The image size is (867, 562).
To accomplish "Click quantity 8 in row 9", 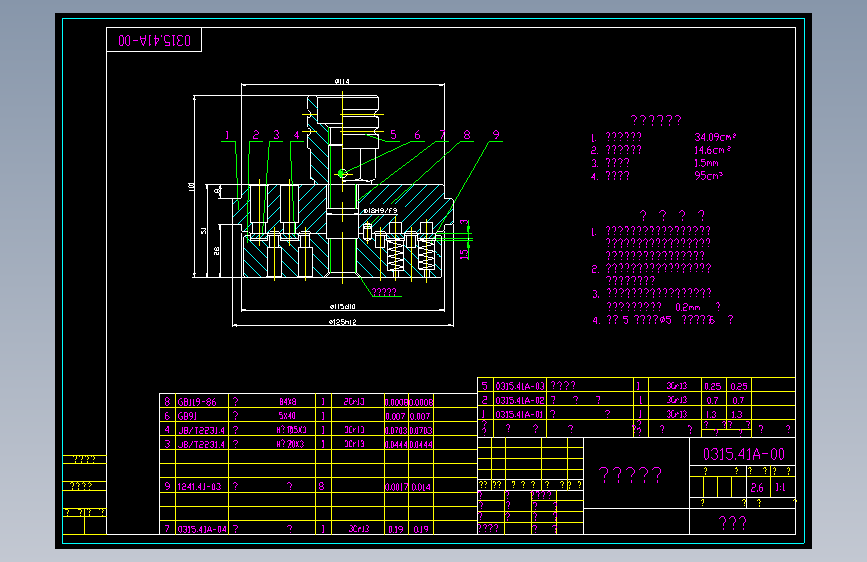I will pos(321,486).
